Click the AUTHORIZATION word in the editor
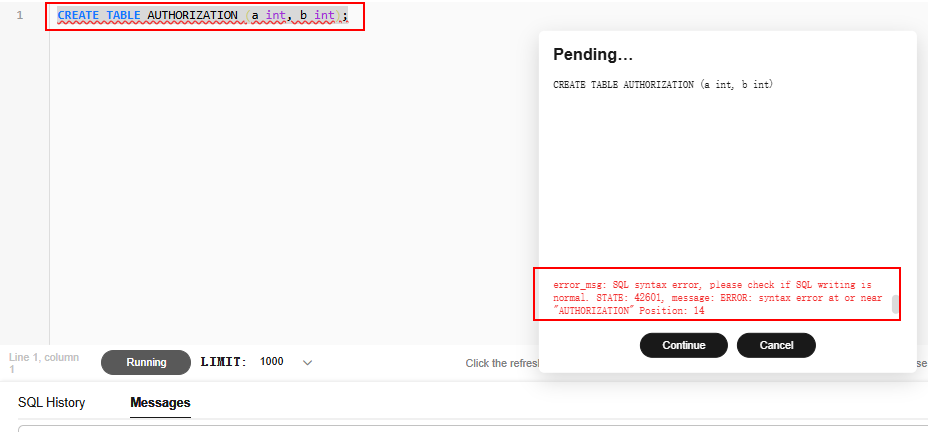928x432 pixels. click(192, 15)
